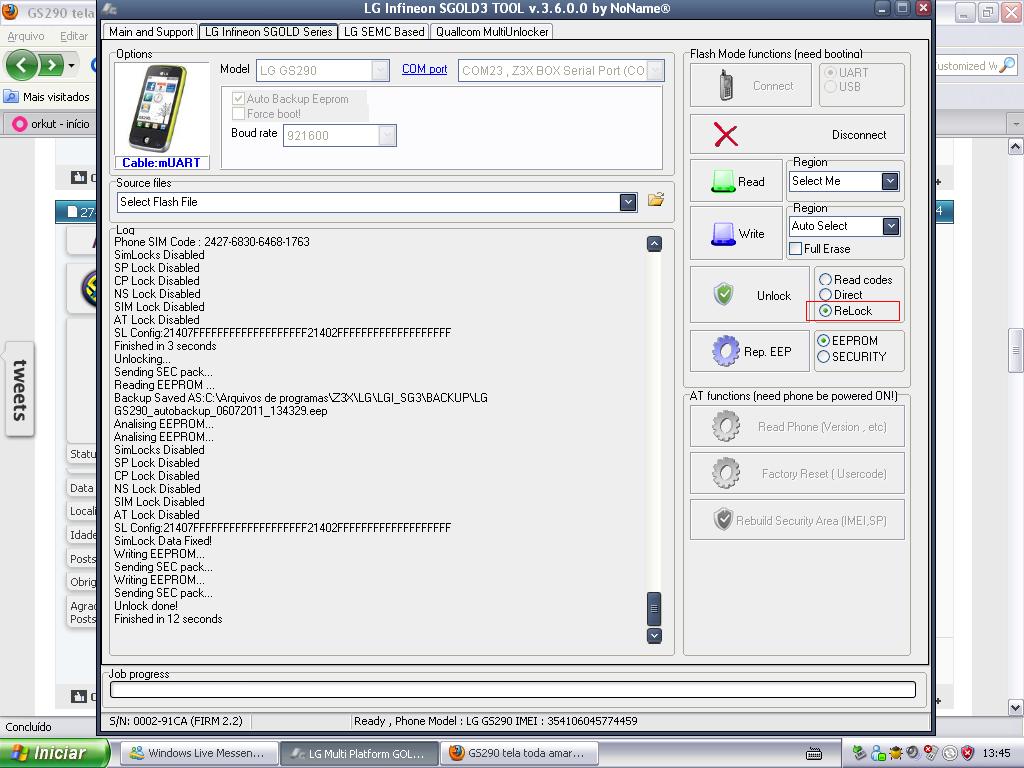Click the Read Phone gear icon
Viewport: 1024px width, 768px height.
726,426
